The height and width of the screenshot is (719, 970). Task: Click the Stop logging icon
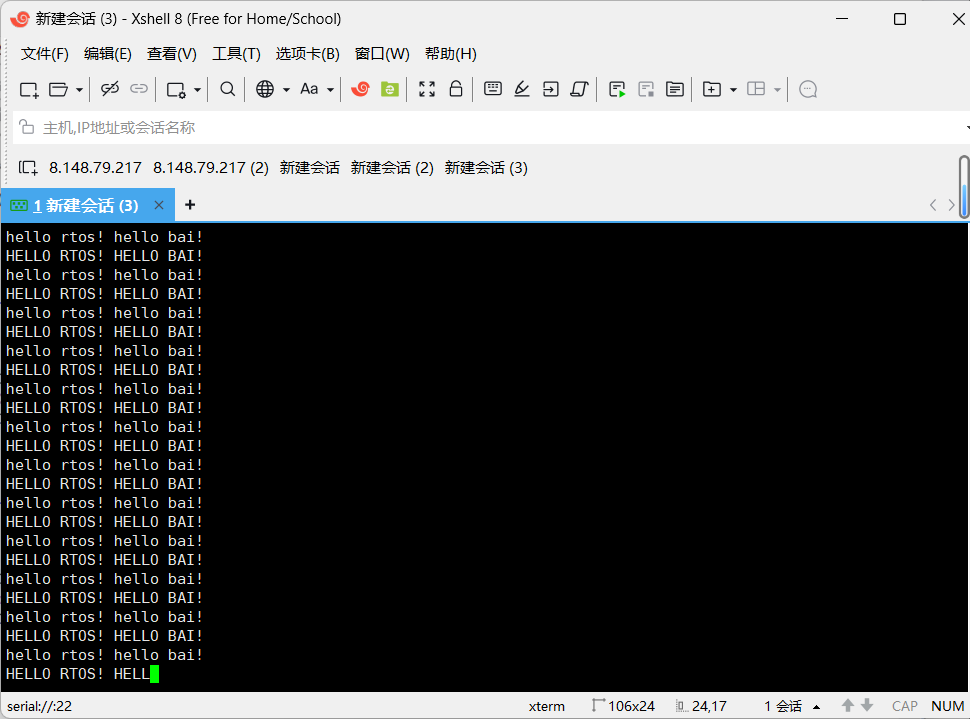pyautogui.click(x=646, y=90)
